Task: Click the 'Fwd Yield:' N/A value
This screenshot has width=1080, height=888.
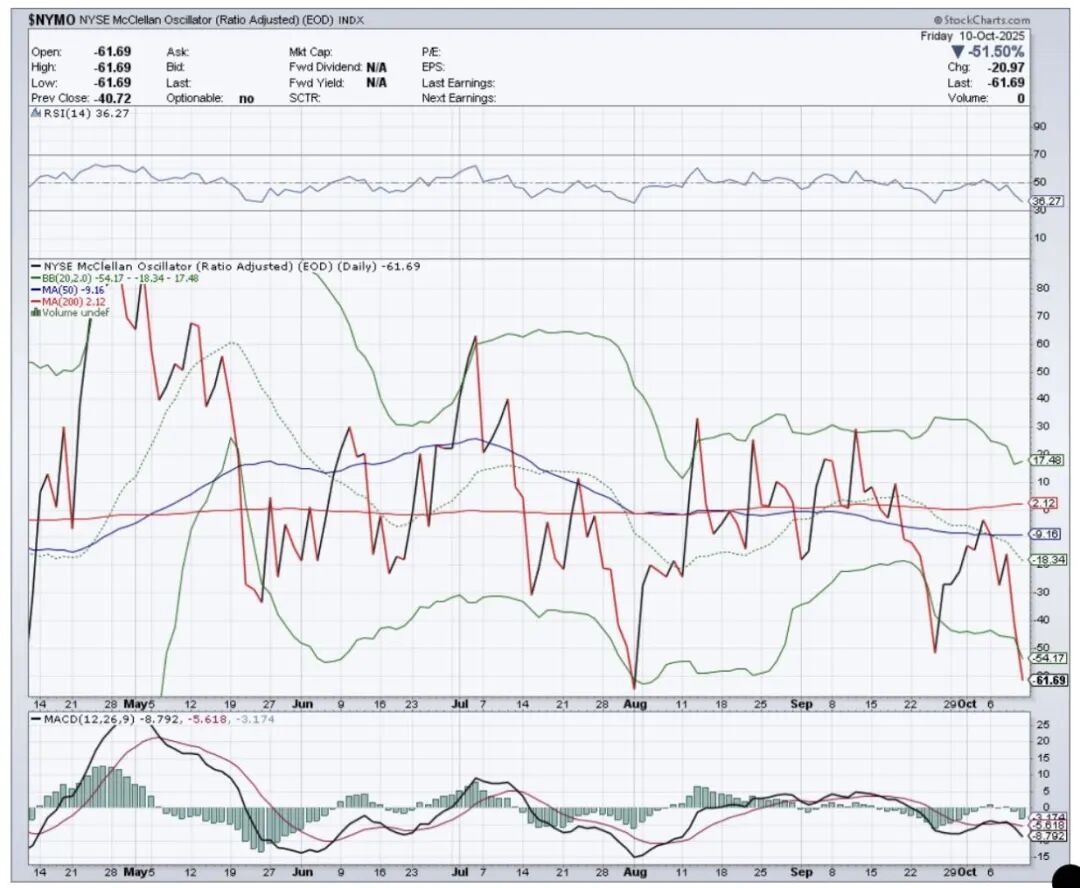Action: click(x=377, y=83)
